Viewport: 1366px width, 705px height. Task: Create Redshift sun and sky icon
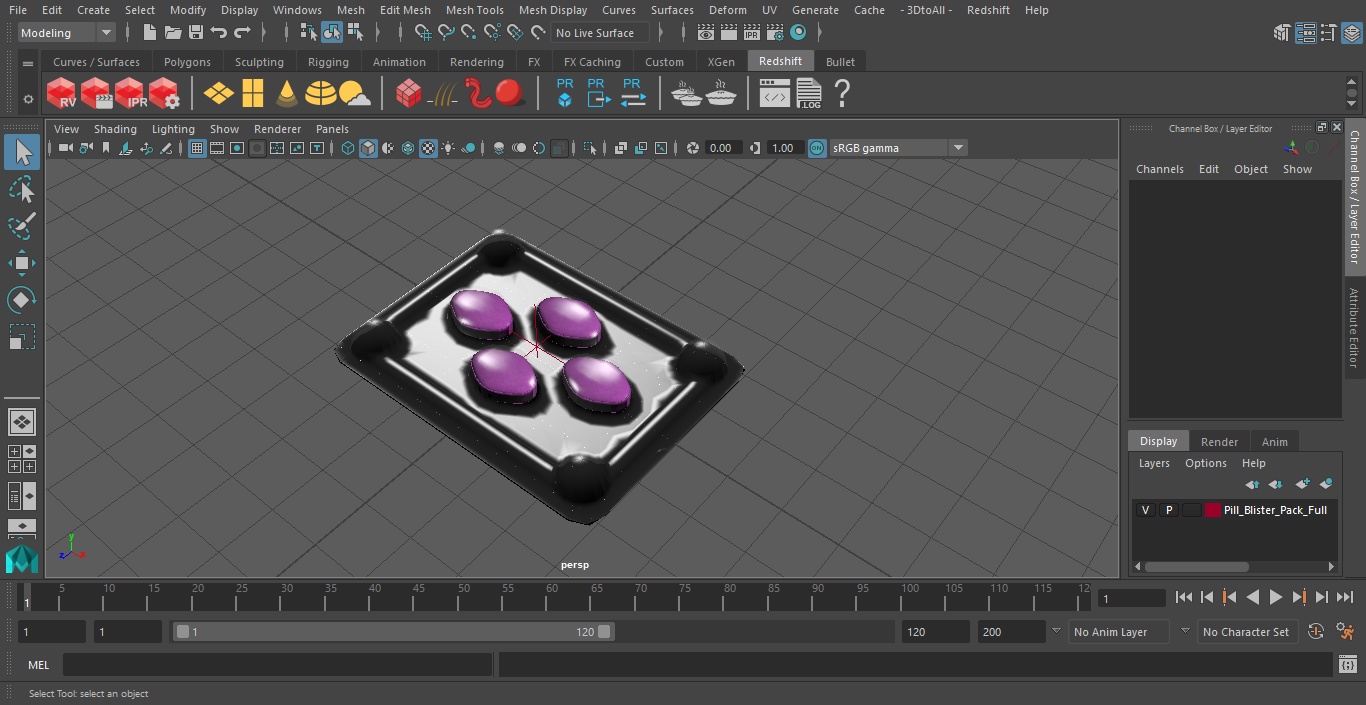coord(354,93)
